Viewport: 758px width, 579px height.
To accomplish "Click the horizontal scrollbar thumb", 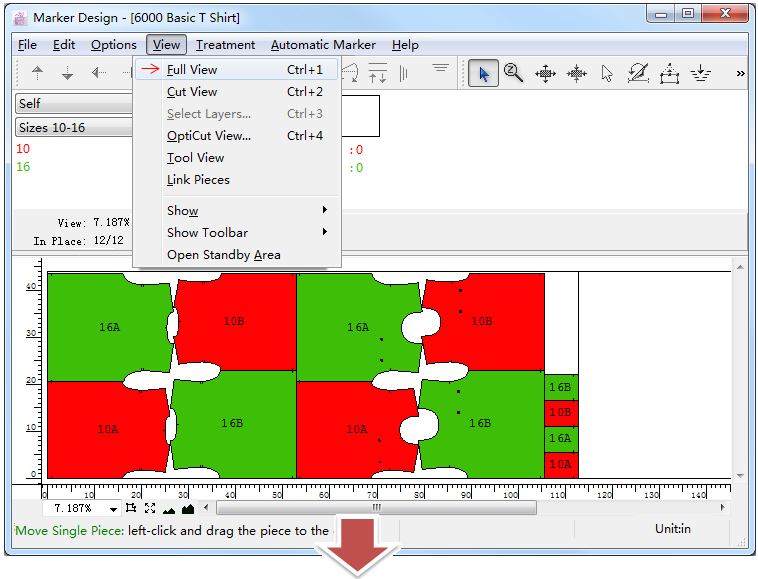I will coord(377,508).
